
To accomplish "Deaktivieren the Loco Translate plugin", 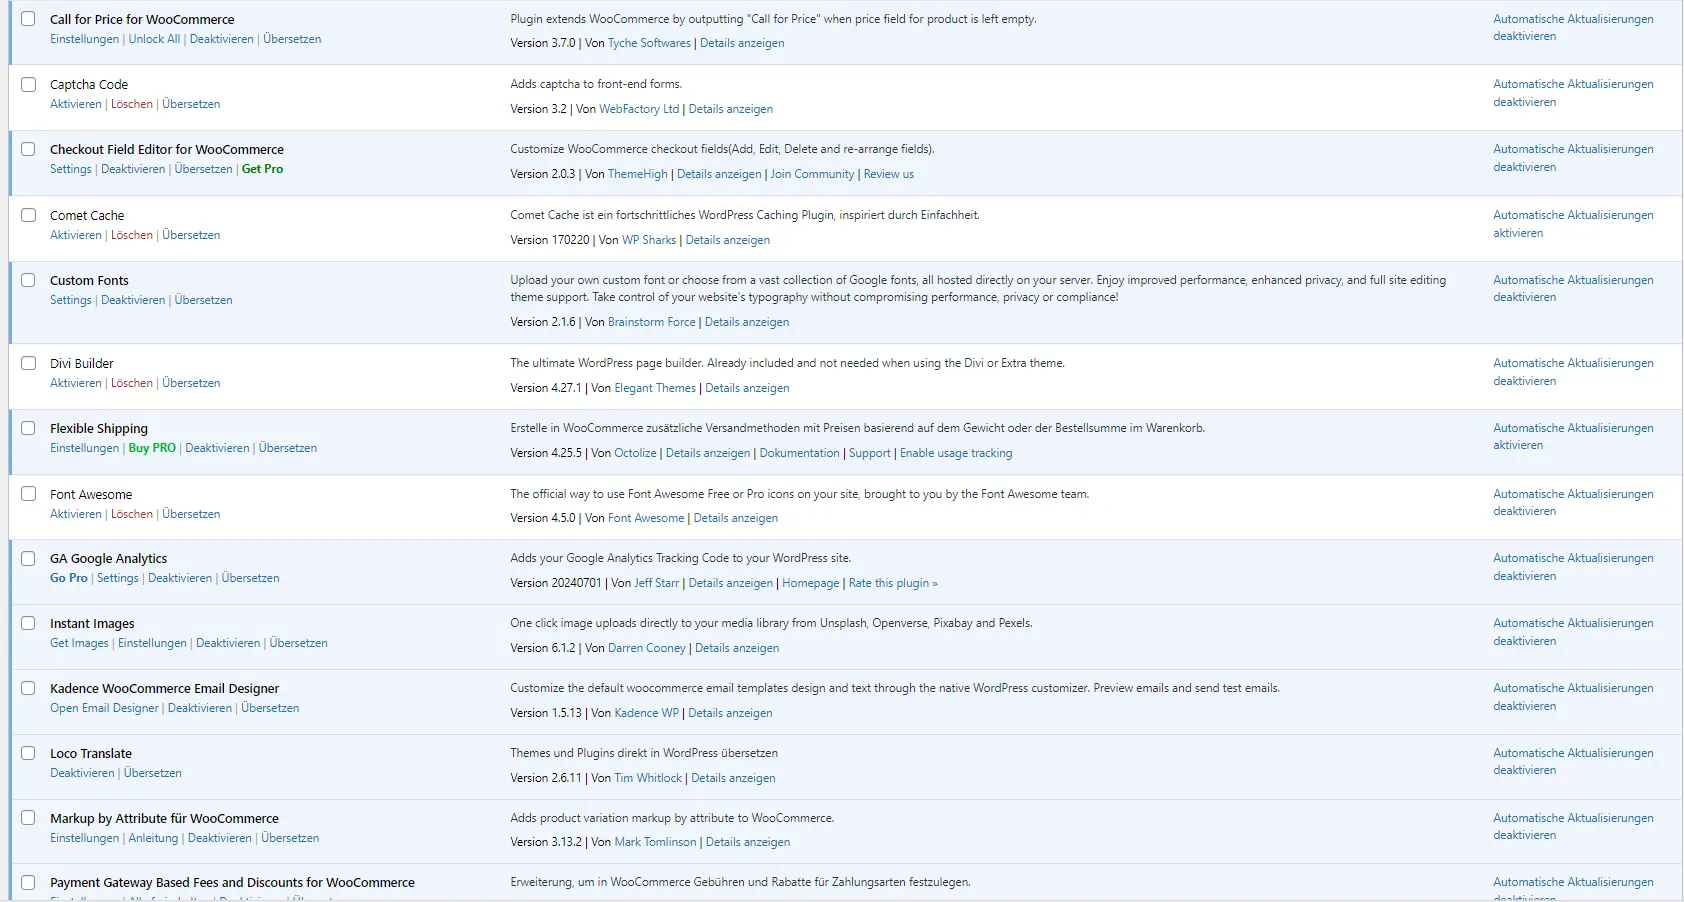I will pos(82,773).
